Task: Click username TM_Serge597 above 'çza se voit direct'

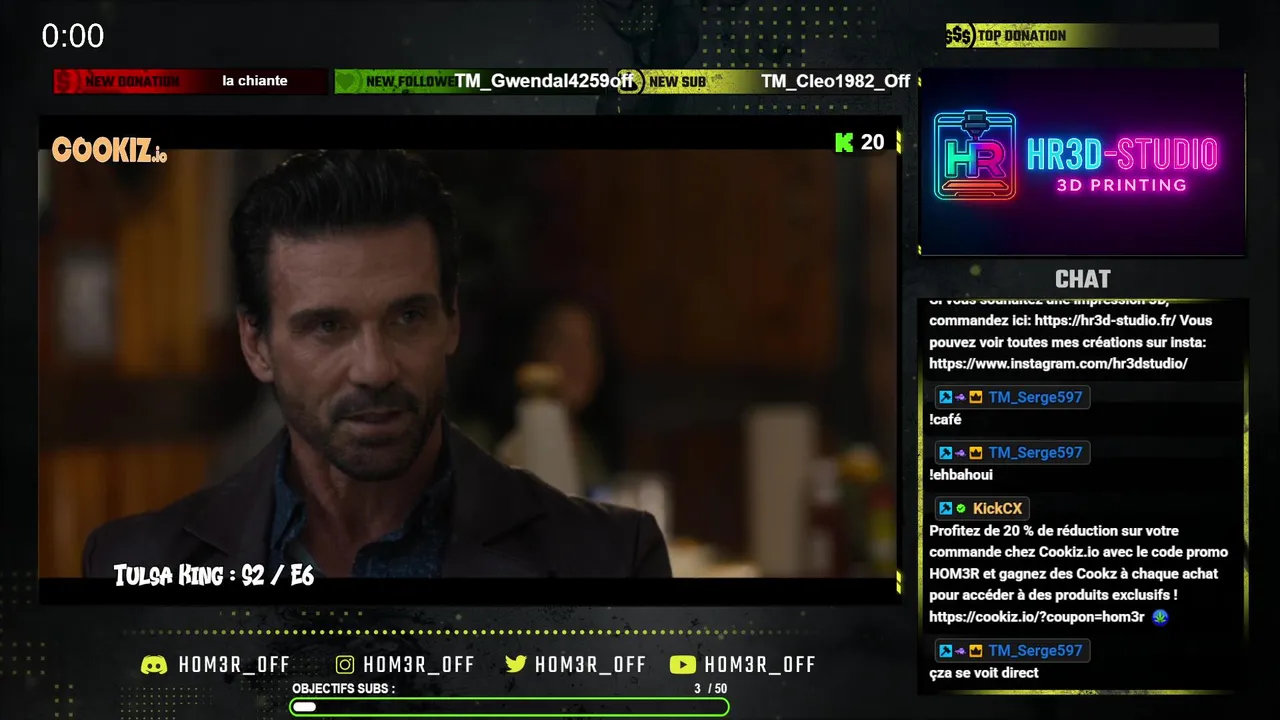Action: point(1035,650)
